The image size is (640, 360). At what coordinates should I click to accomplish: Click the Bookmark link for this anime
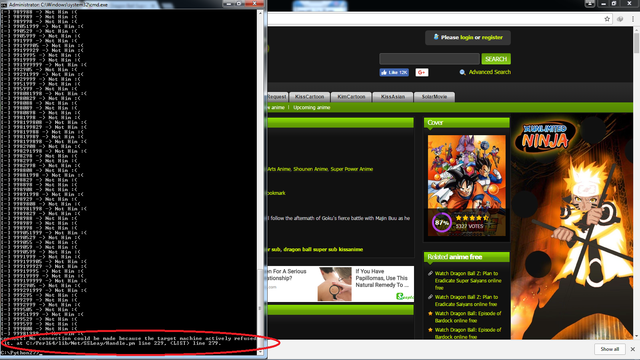pos(276,193)
